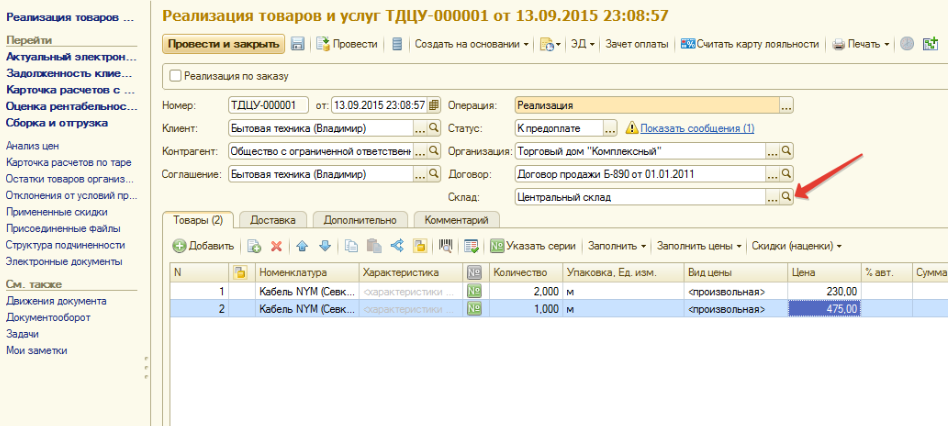Click the Считать карту лояльности button

tap(750, 44)
